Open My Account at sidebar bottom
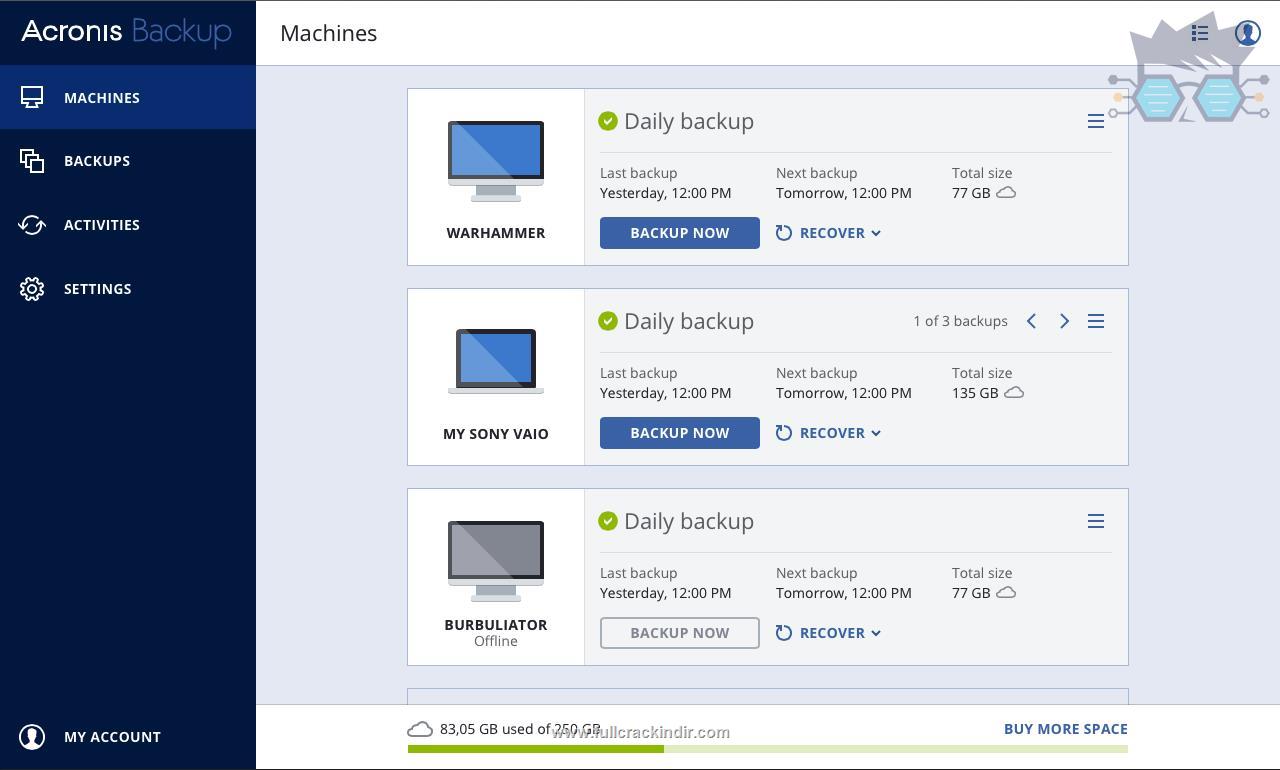The width and height of the screenshot is (1280, 770). pos(128,737)
